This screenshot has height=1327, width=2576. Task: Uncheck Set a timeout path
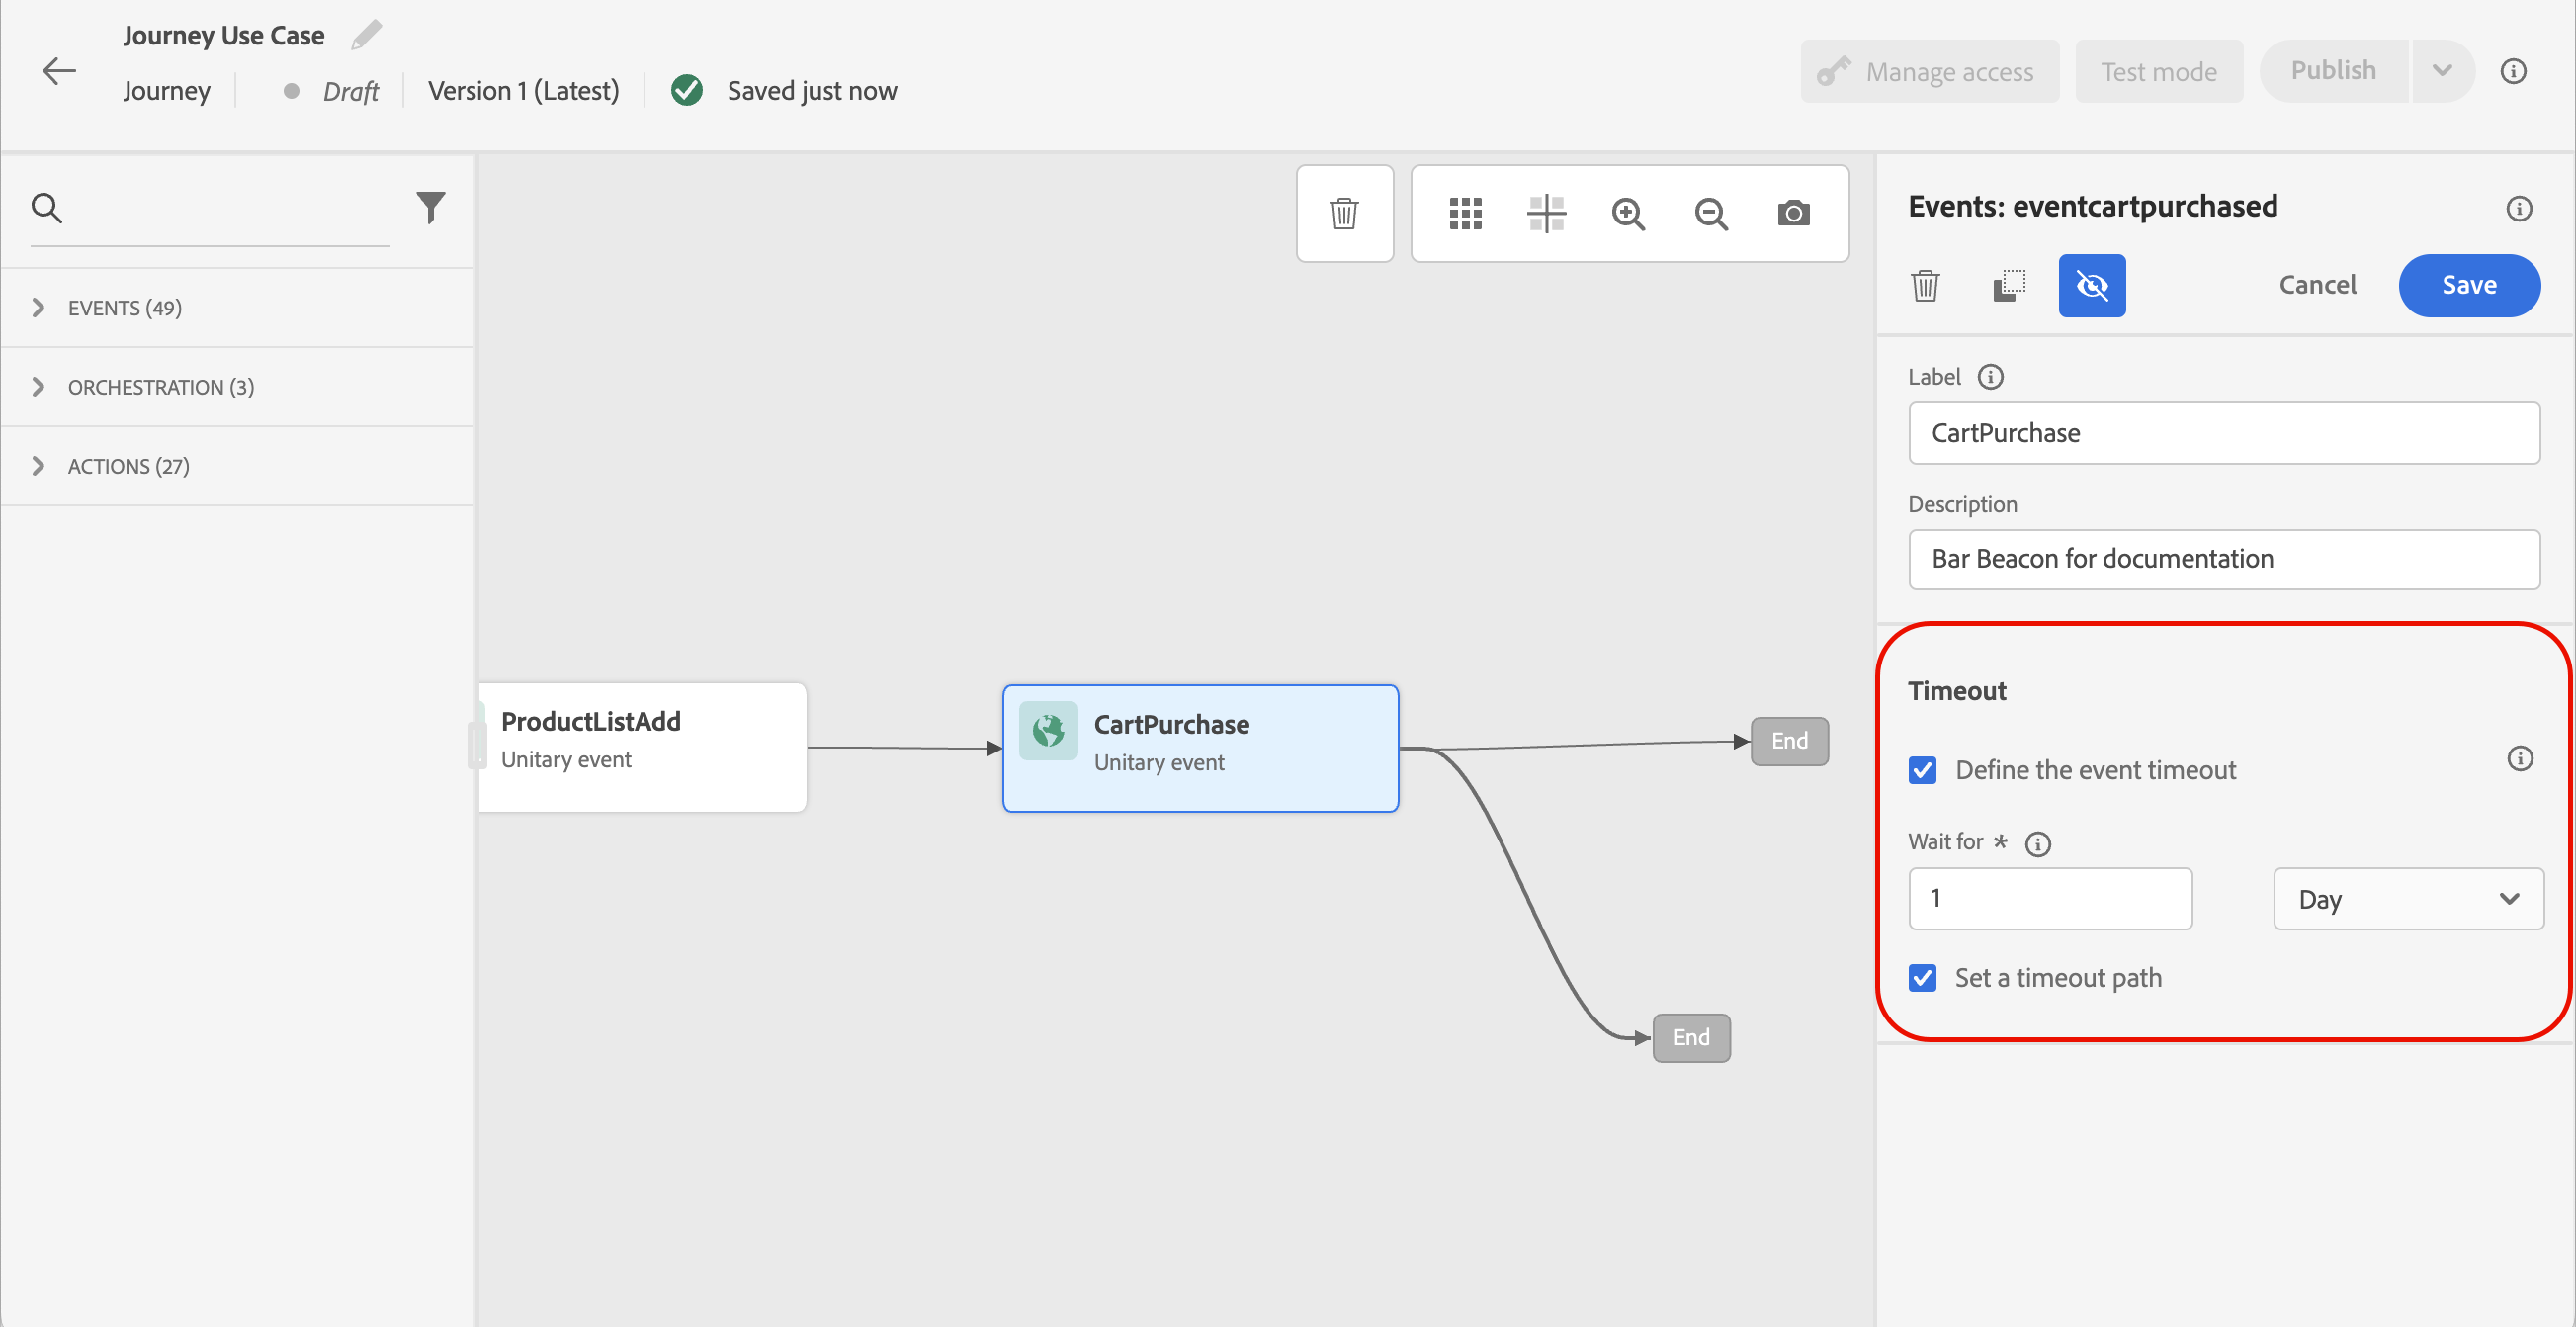click(1922, 977)
